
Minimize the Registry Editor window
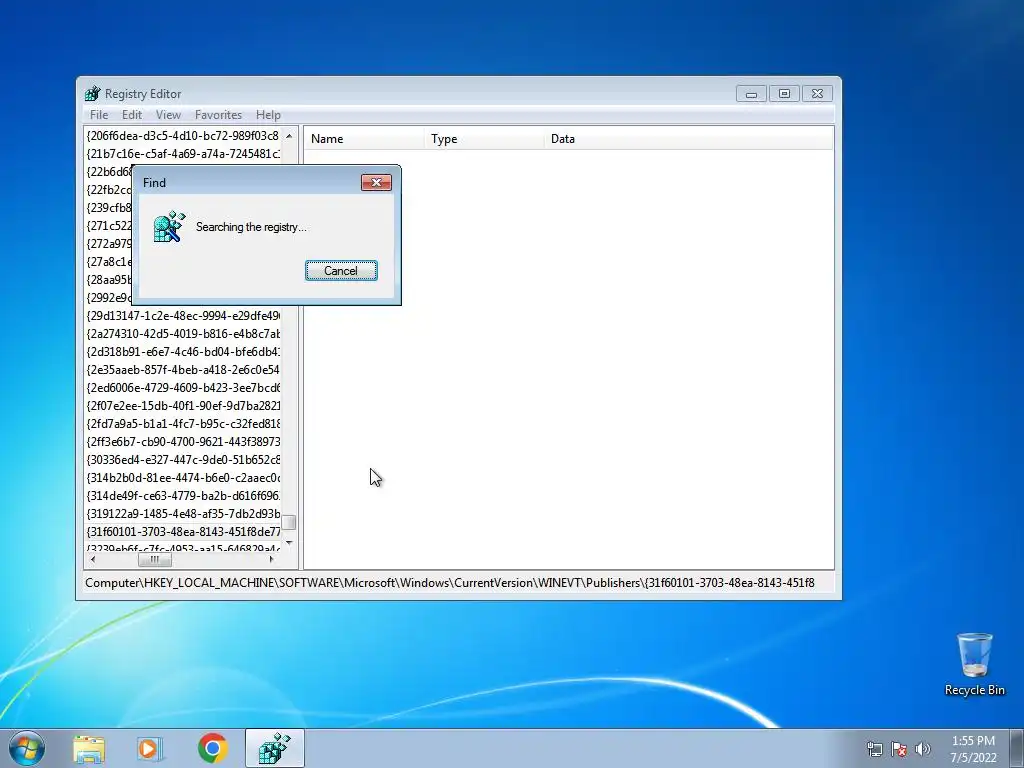pos(751,93)
